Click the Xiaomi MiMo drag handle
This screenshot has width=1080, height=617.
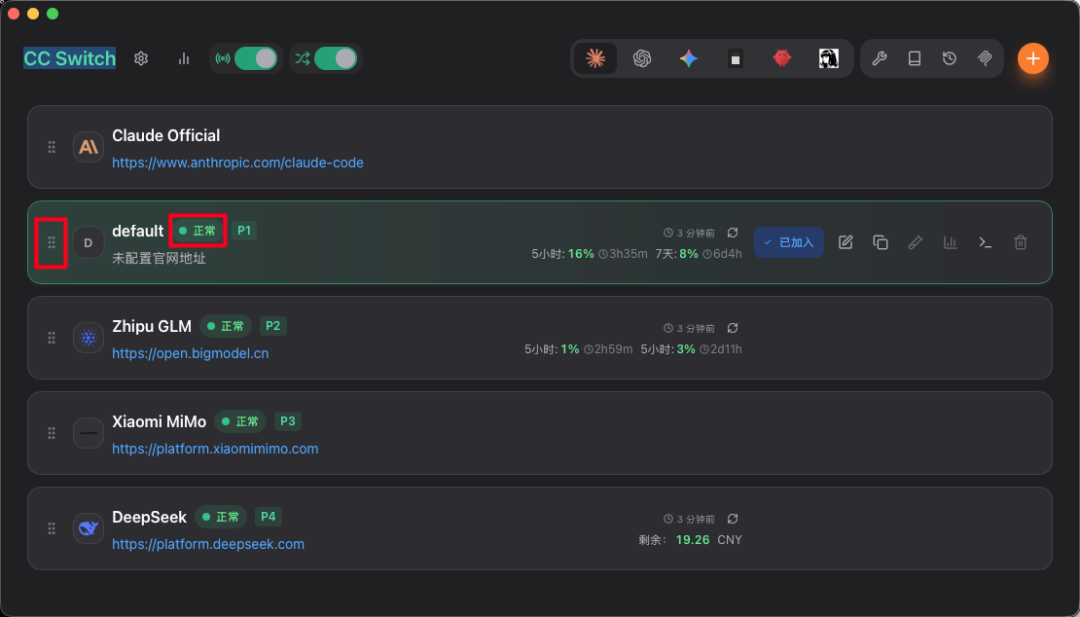(52, 433)
